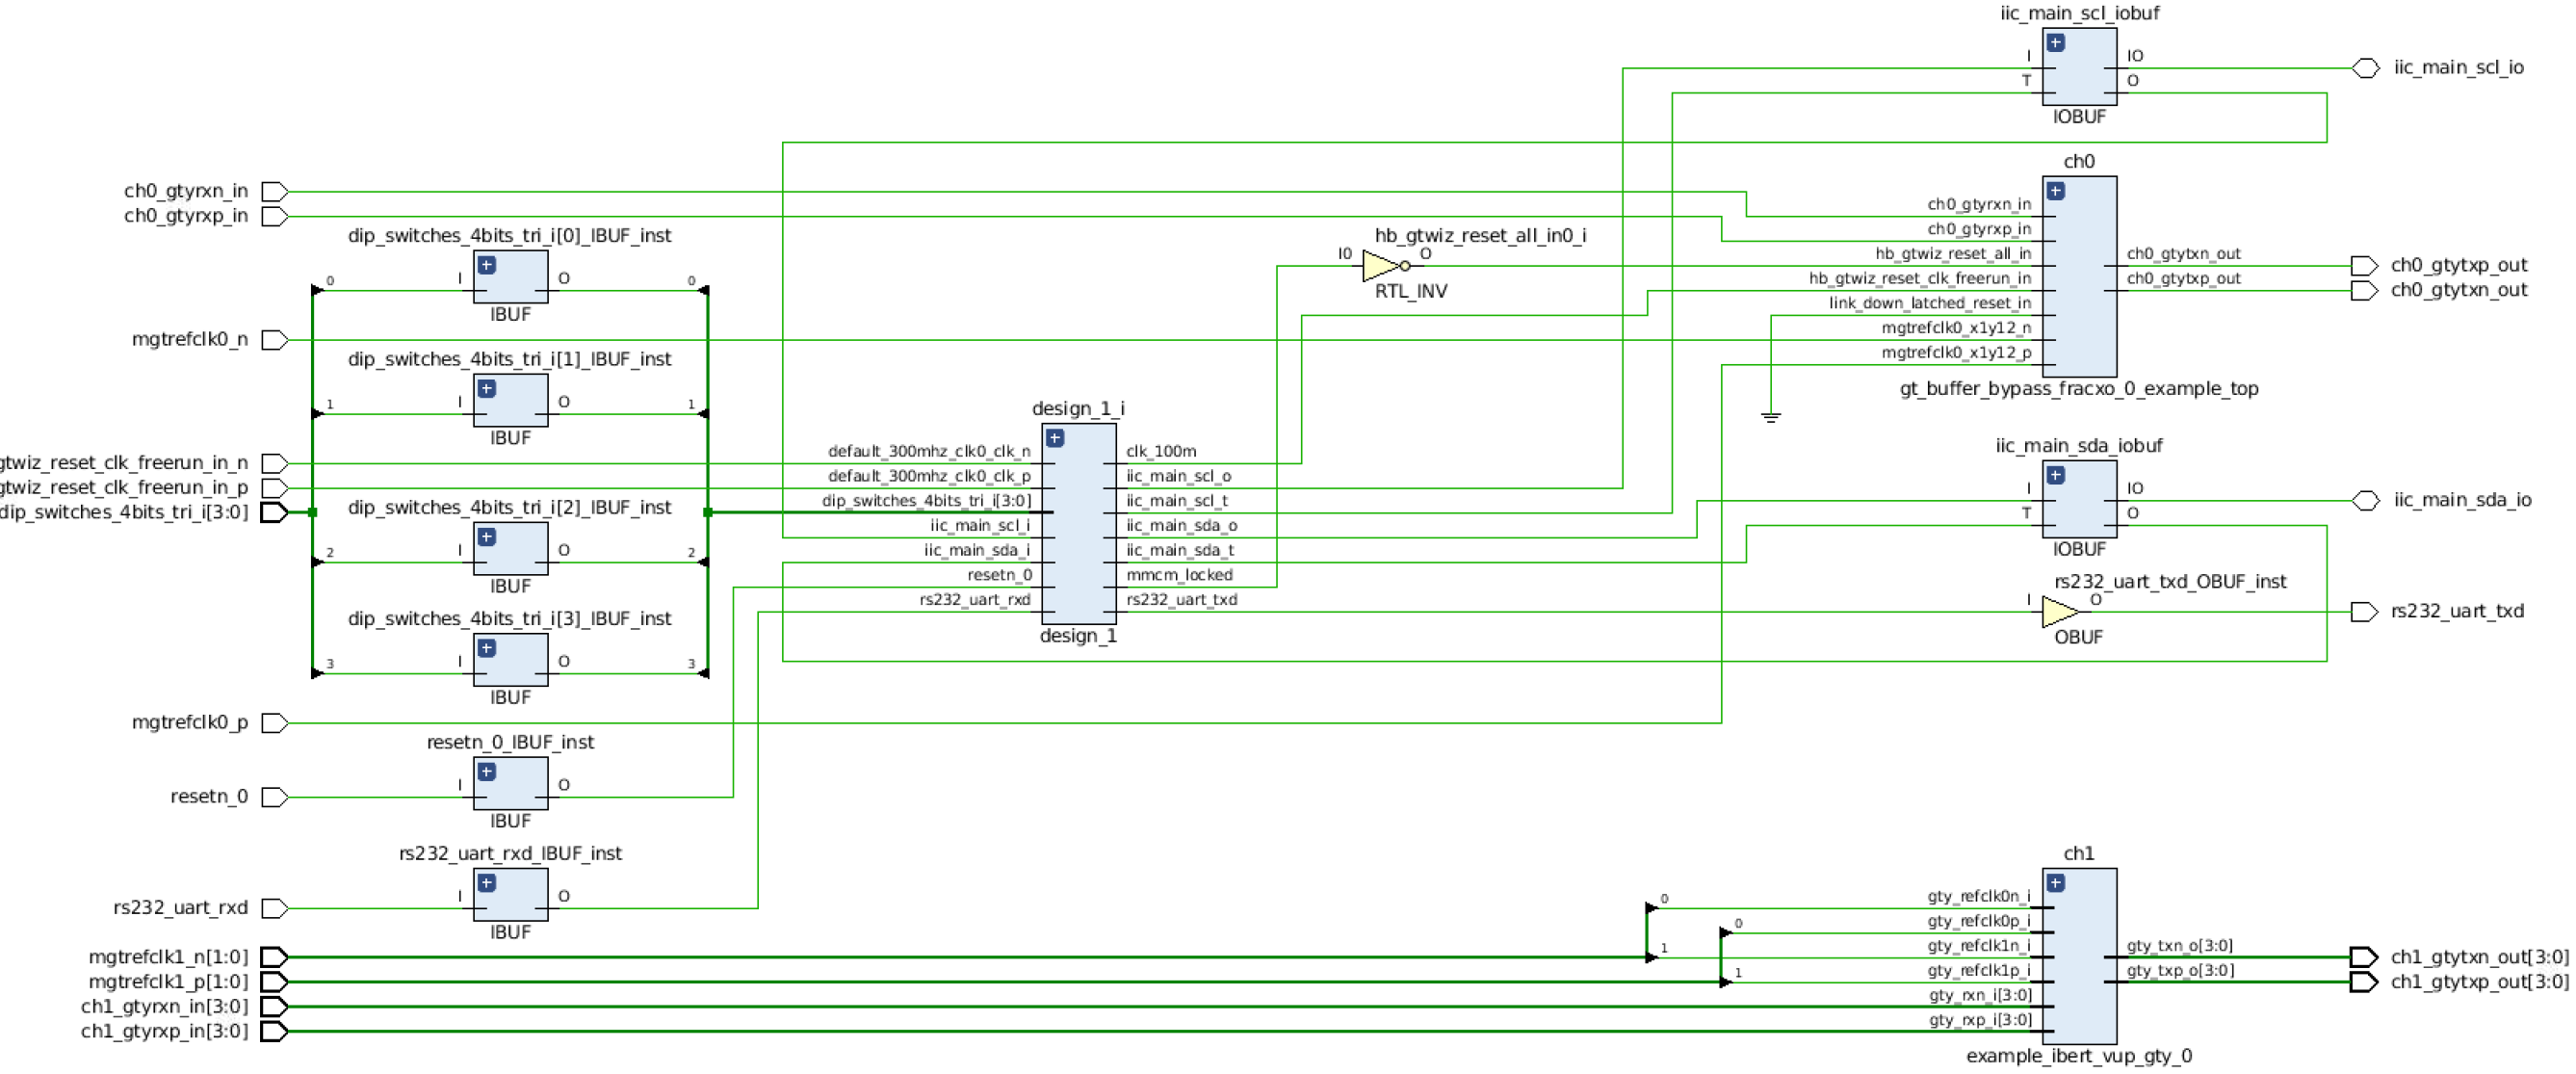Click the rs232_uart_txd output port symbol
Image resolution: width=2576 pixels, height=1074 pixels.
(x=2364, y=612)
